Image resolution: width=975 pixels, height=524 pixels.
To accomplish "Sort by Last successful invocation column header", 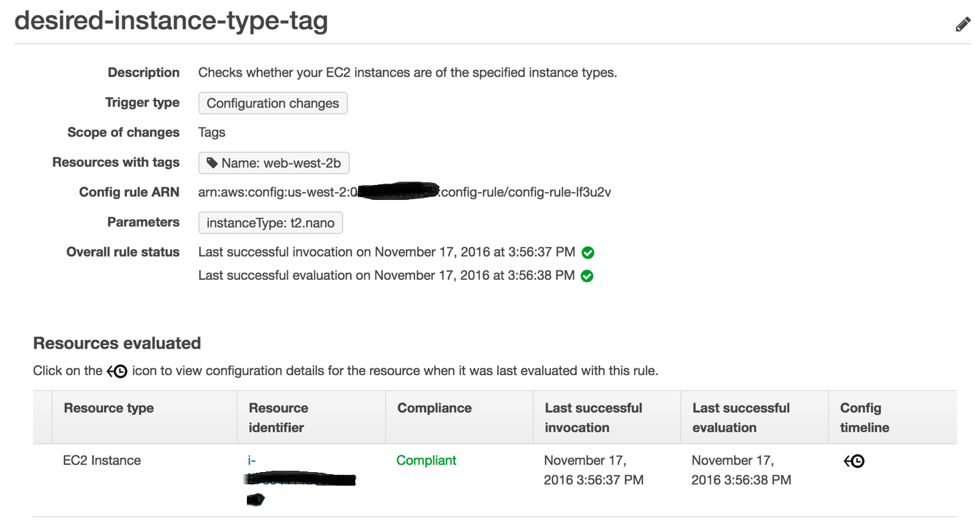I will [593, 417].
